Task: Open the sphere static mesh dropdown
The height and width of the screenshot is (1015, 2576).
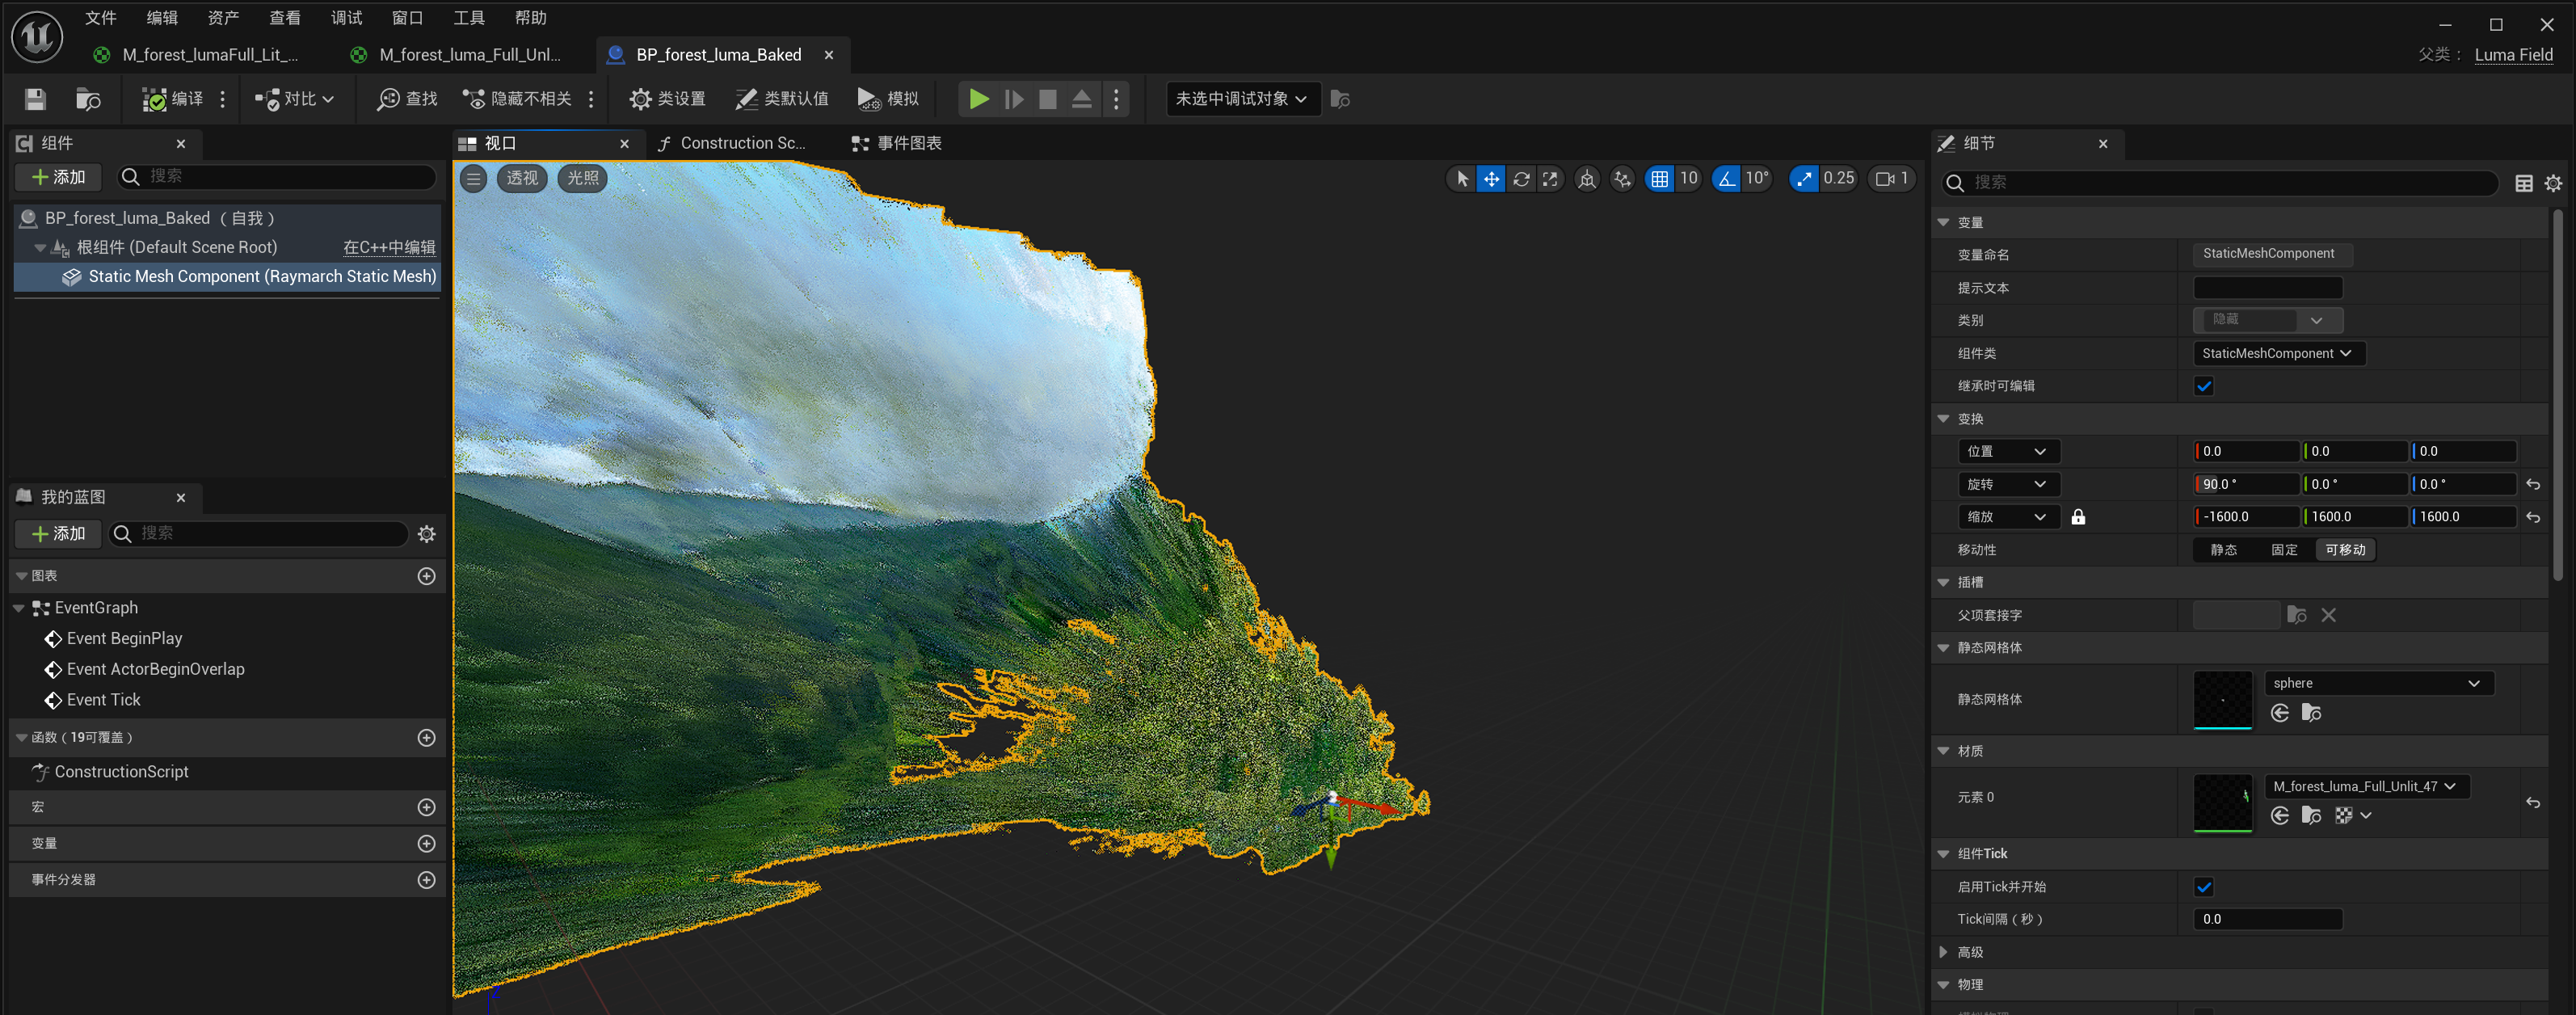Action: 2378,683
